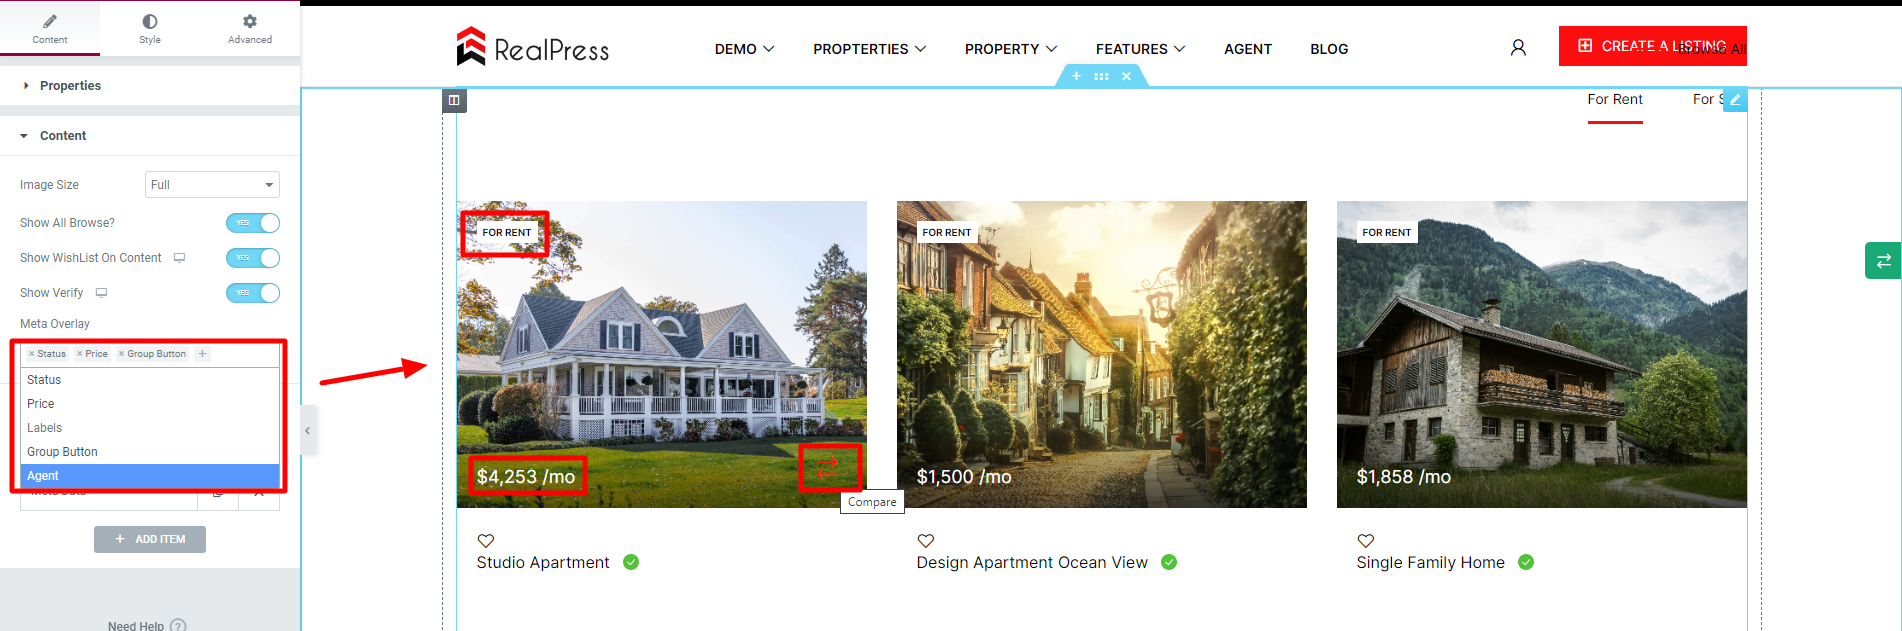Click the green compare side button
The width and height of the screenshot is (1902, 631).
pyautogui.click(x=1883, y=260)
